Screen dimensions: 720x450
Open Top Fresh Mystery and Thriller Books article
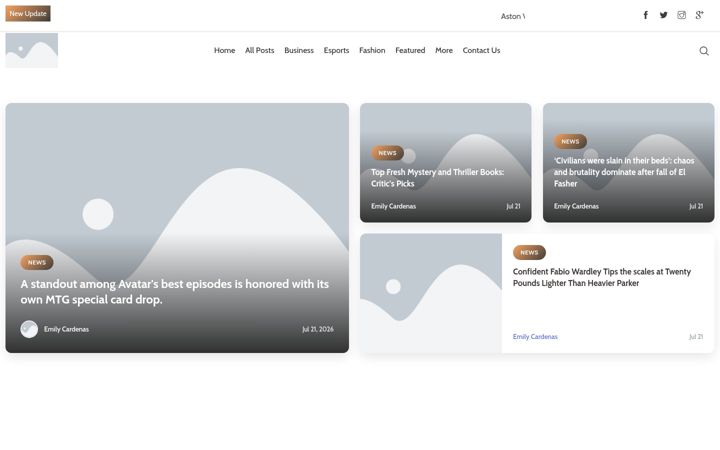pyautogui.click(x=437, y=178)
